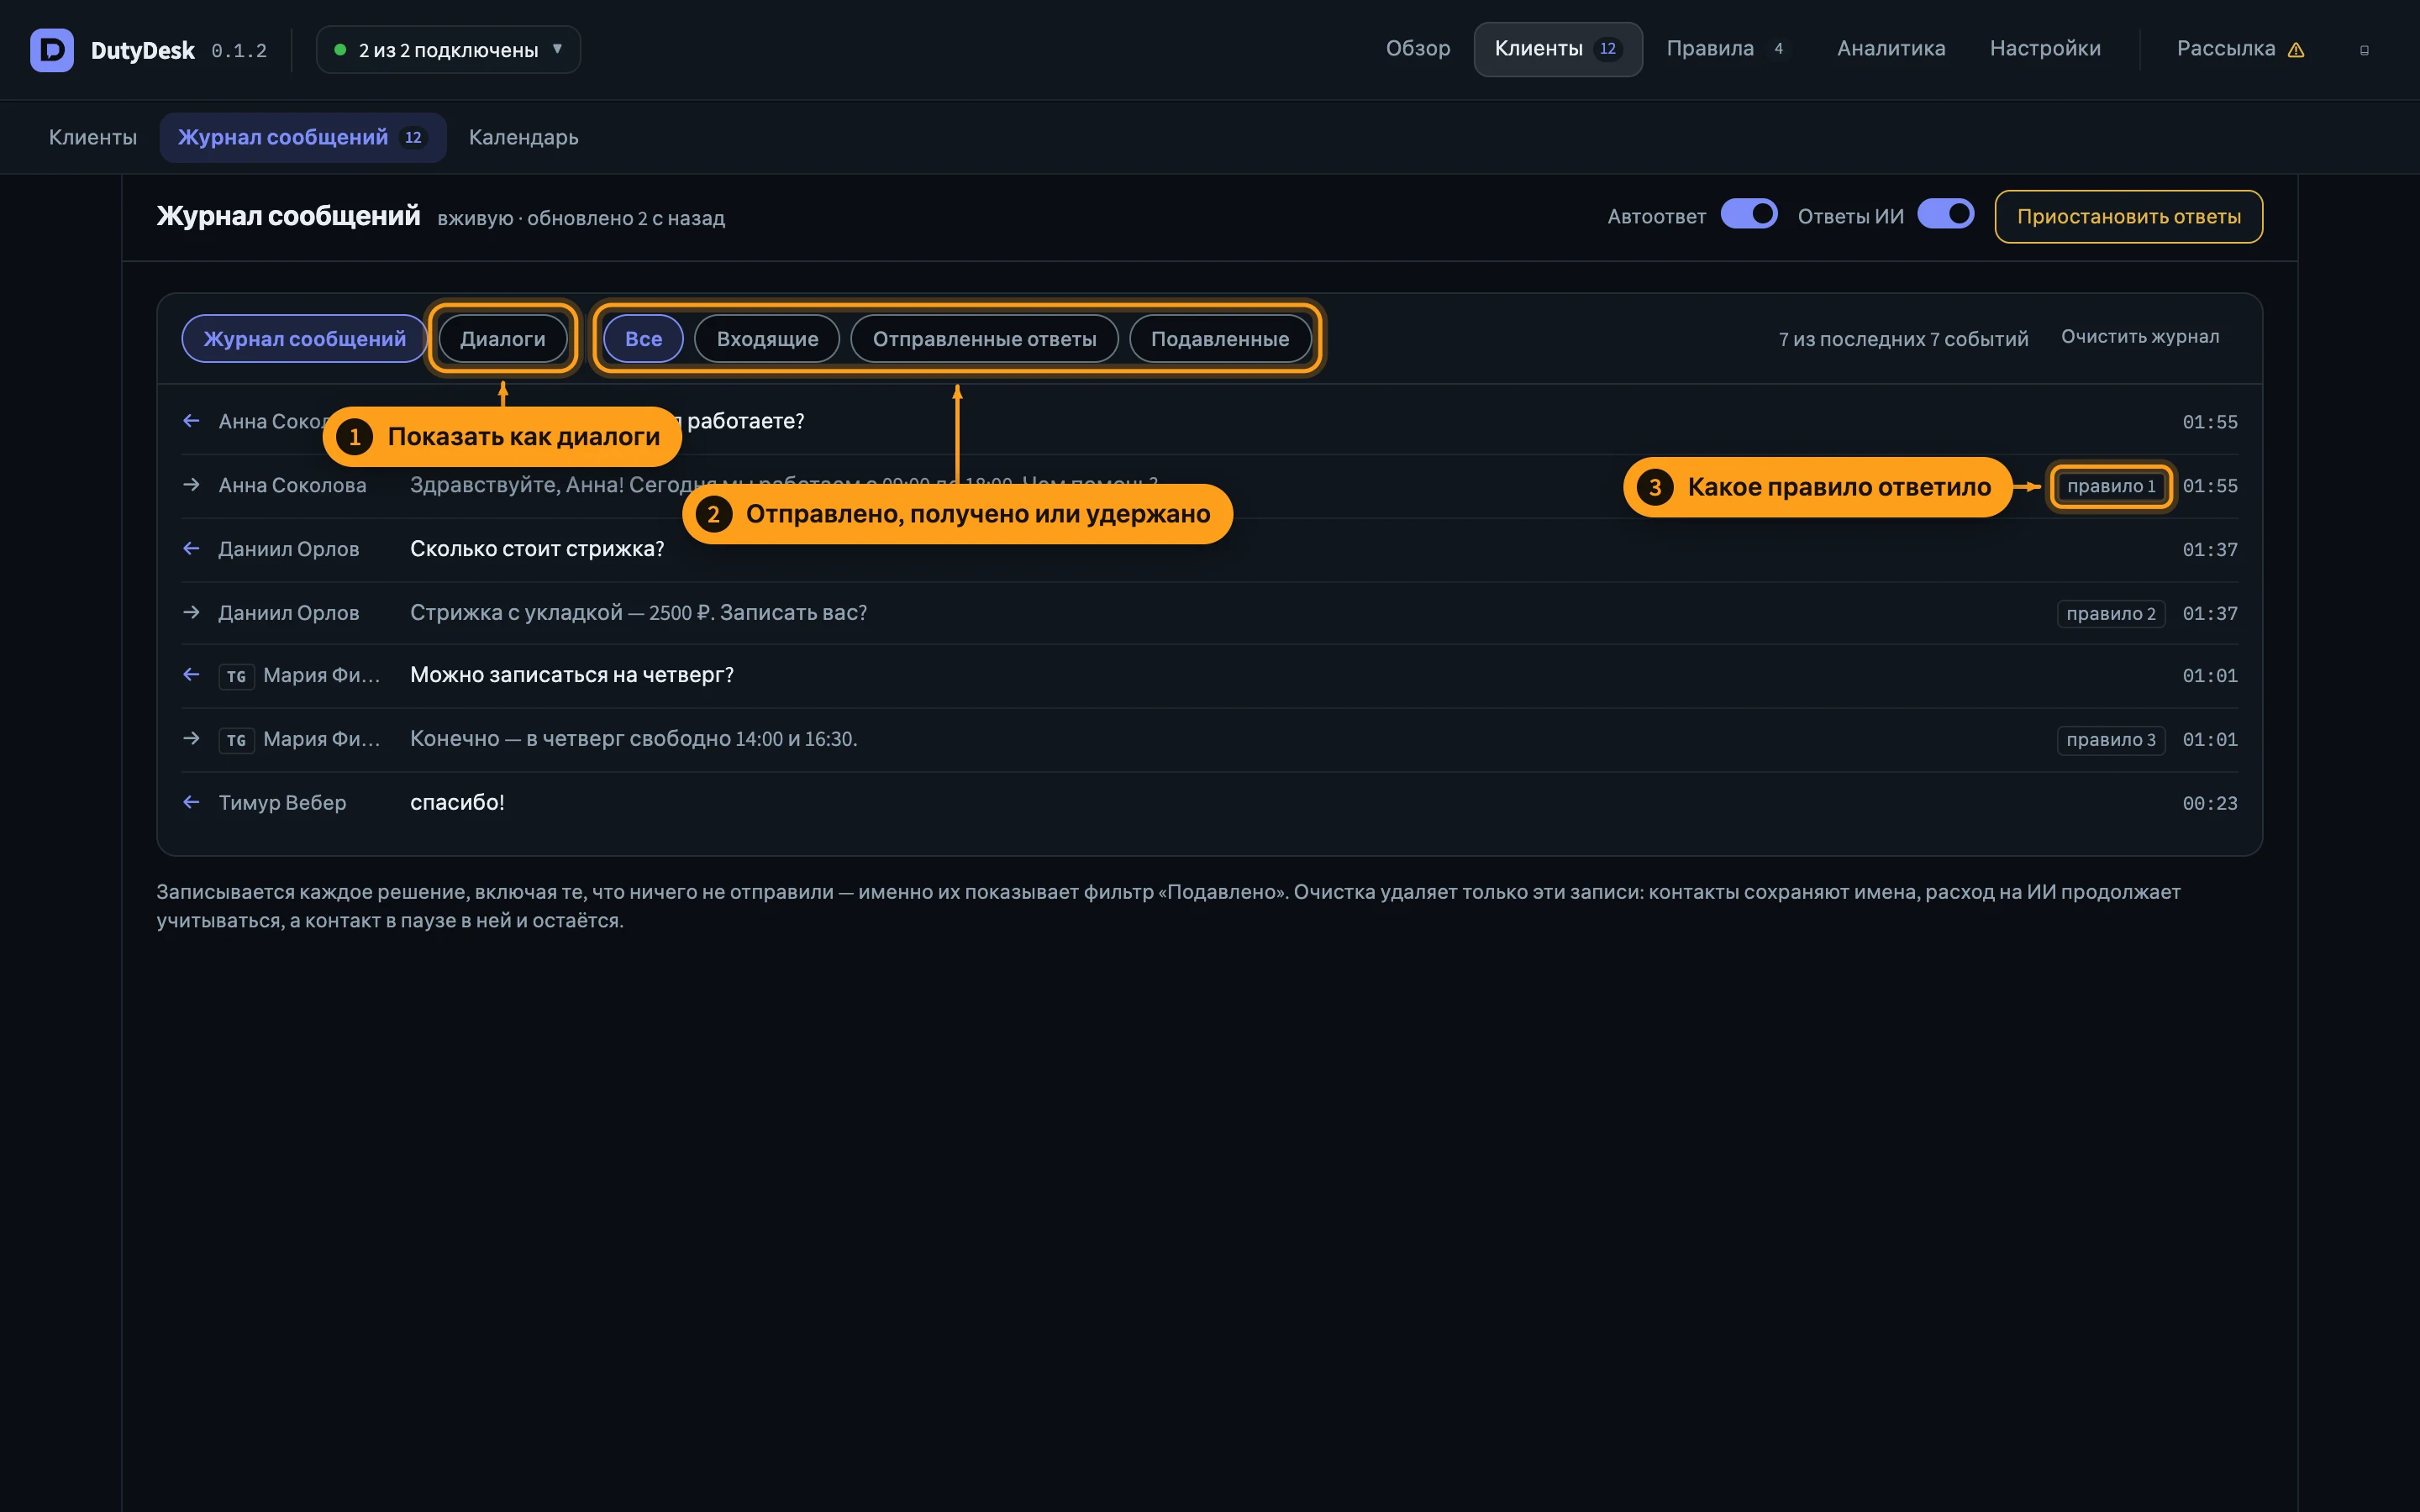
Task: Switch to the Диалоги view
Action: (x=502, y=339)
